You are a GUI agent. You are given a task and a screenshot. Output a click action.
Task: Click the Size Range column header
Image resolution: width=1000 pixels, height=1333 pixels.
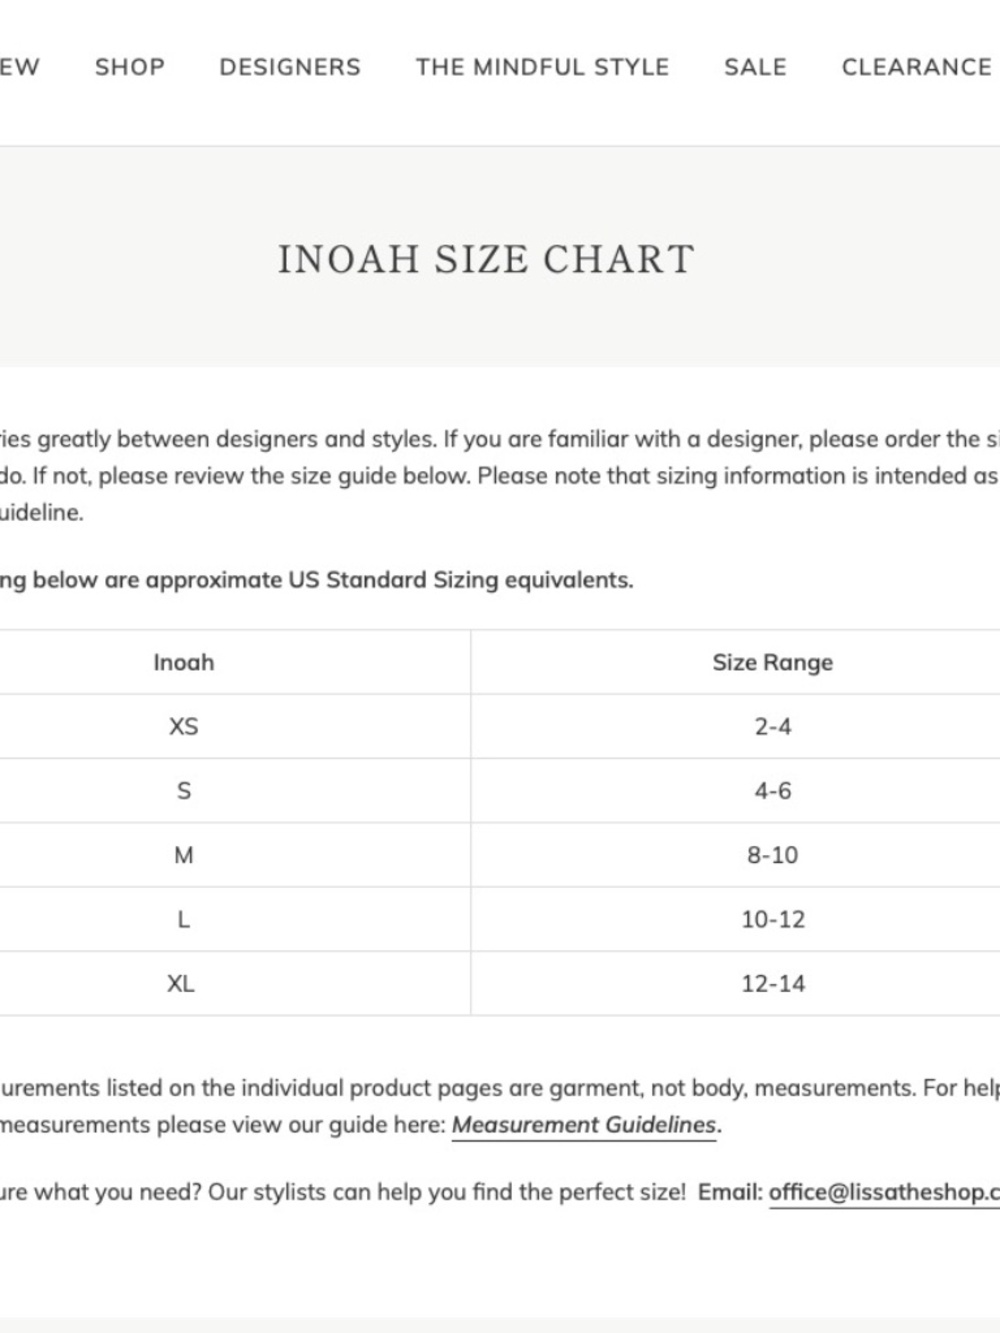(x=773, y=662)
